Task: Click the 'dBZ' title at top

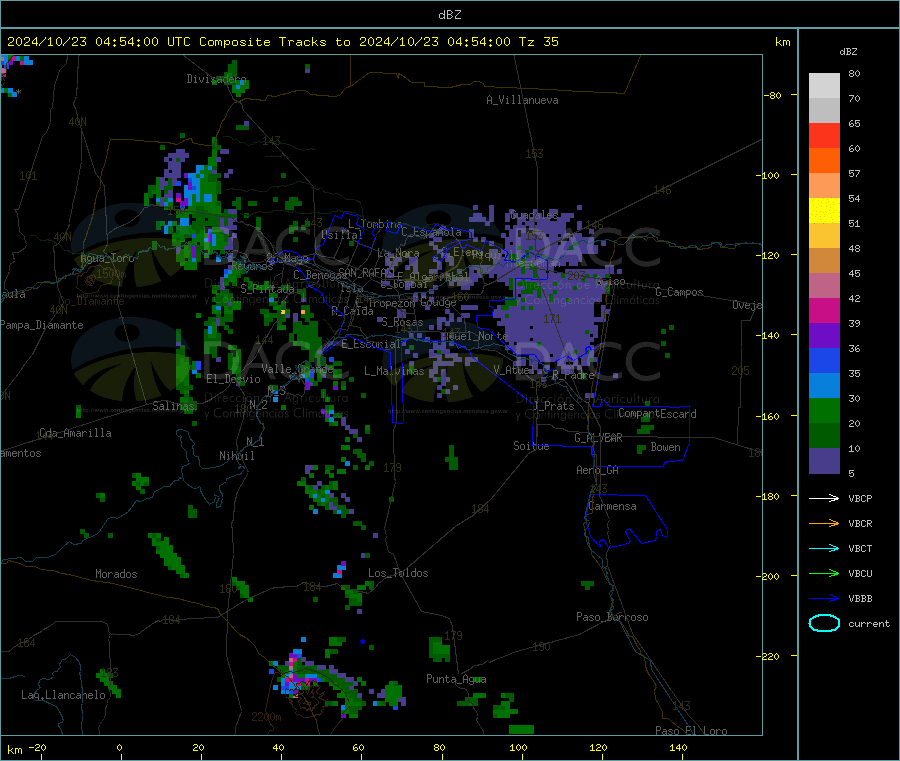Action: [x=449, y=15]
